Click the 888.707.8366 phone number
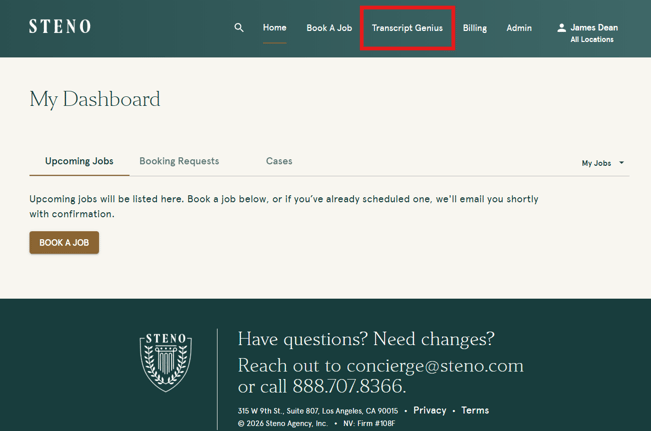Screen dimensions: 651x431 [x=348, y=387]
